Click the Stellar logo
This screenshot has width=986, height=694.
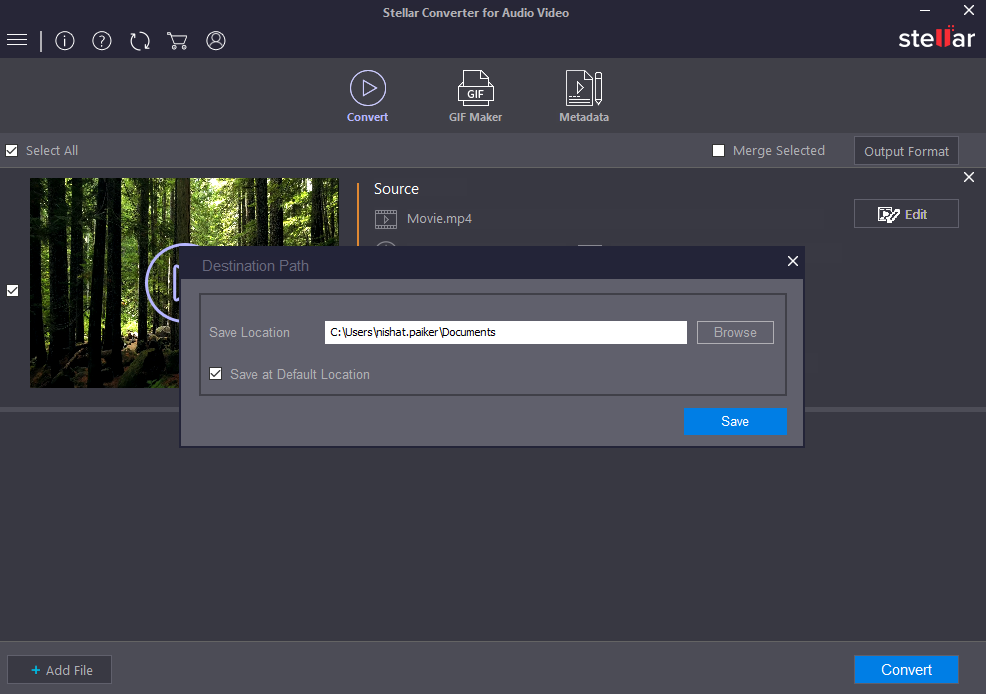pyautogui.click(x=936, y=38)
